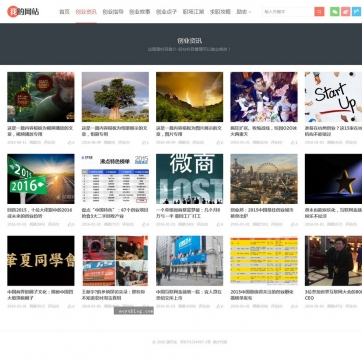Open article title under Monkey King image
This screenshot has width=362, height=362.
pyautogui.click(x=39, y=131)
